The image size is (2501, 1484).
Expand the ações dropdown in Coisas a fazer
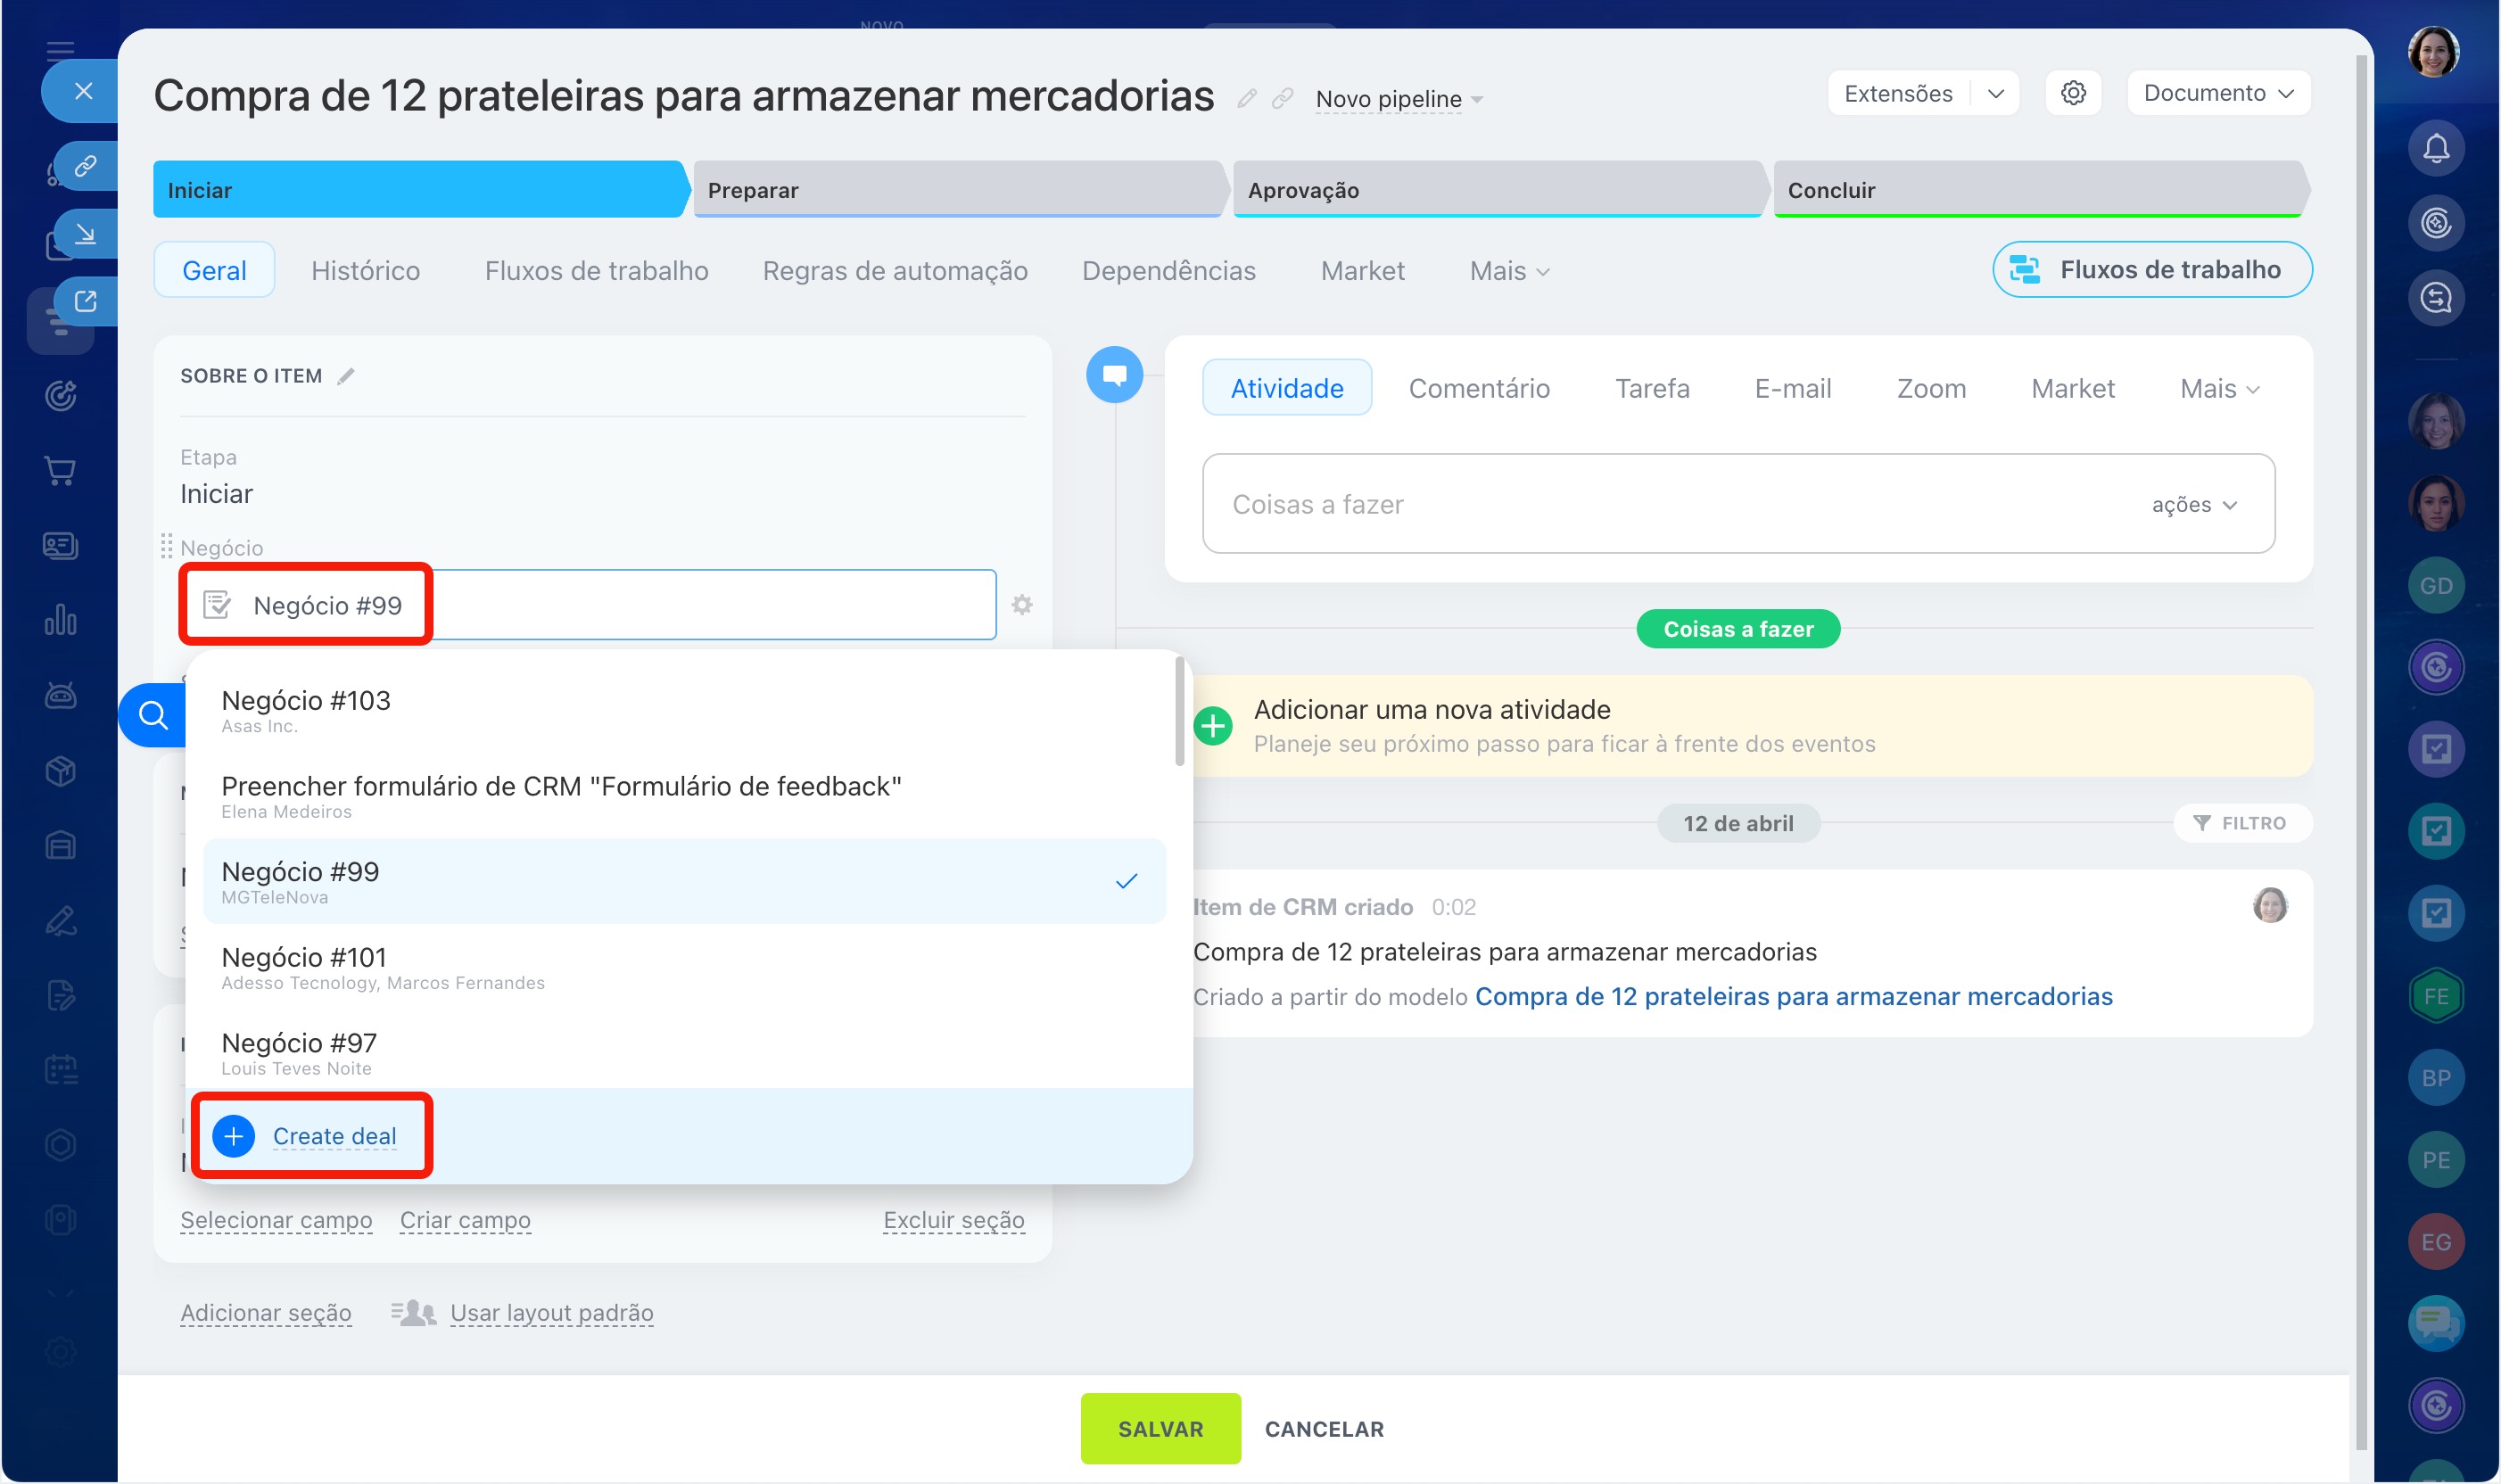coord(2193,505)
